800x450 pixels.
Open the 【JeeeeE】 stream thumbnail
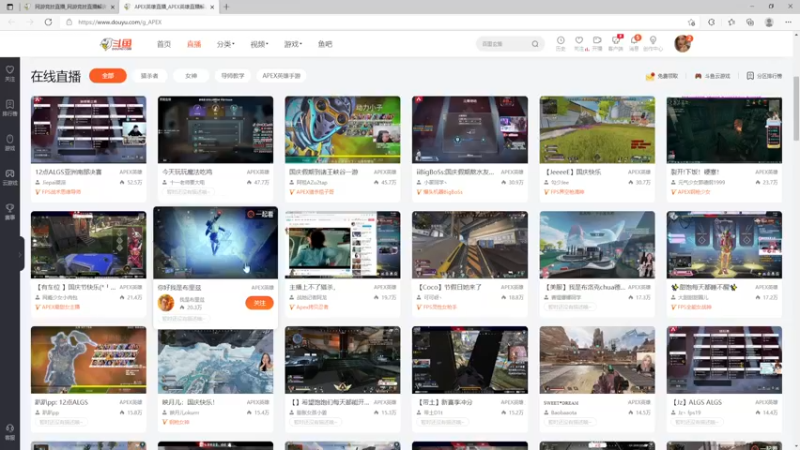(x=597, y=130)
